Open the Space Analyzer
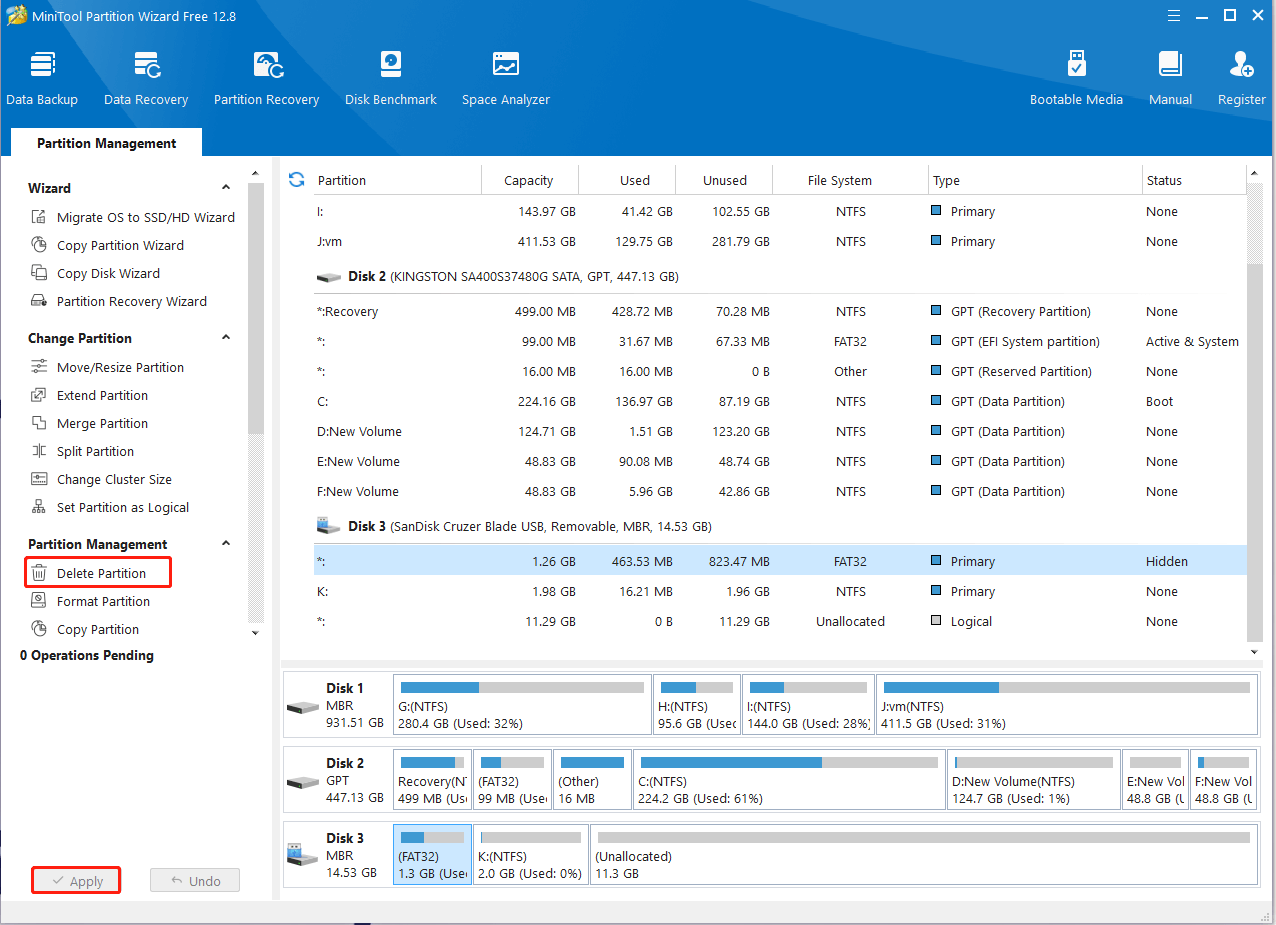 [x=506, y=78]
